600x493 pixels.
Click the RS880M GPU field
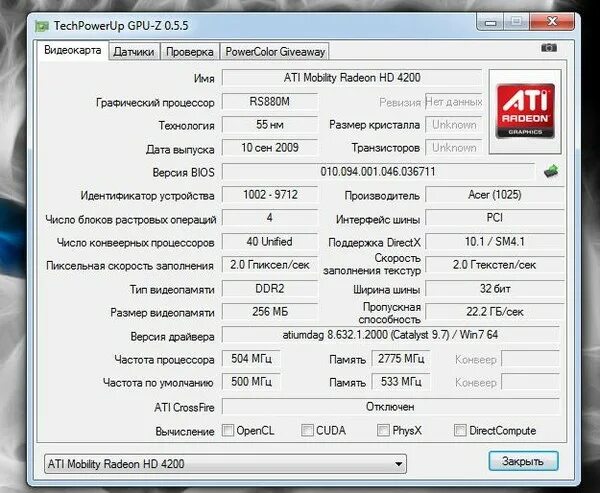pos(270,101)
